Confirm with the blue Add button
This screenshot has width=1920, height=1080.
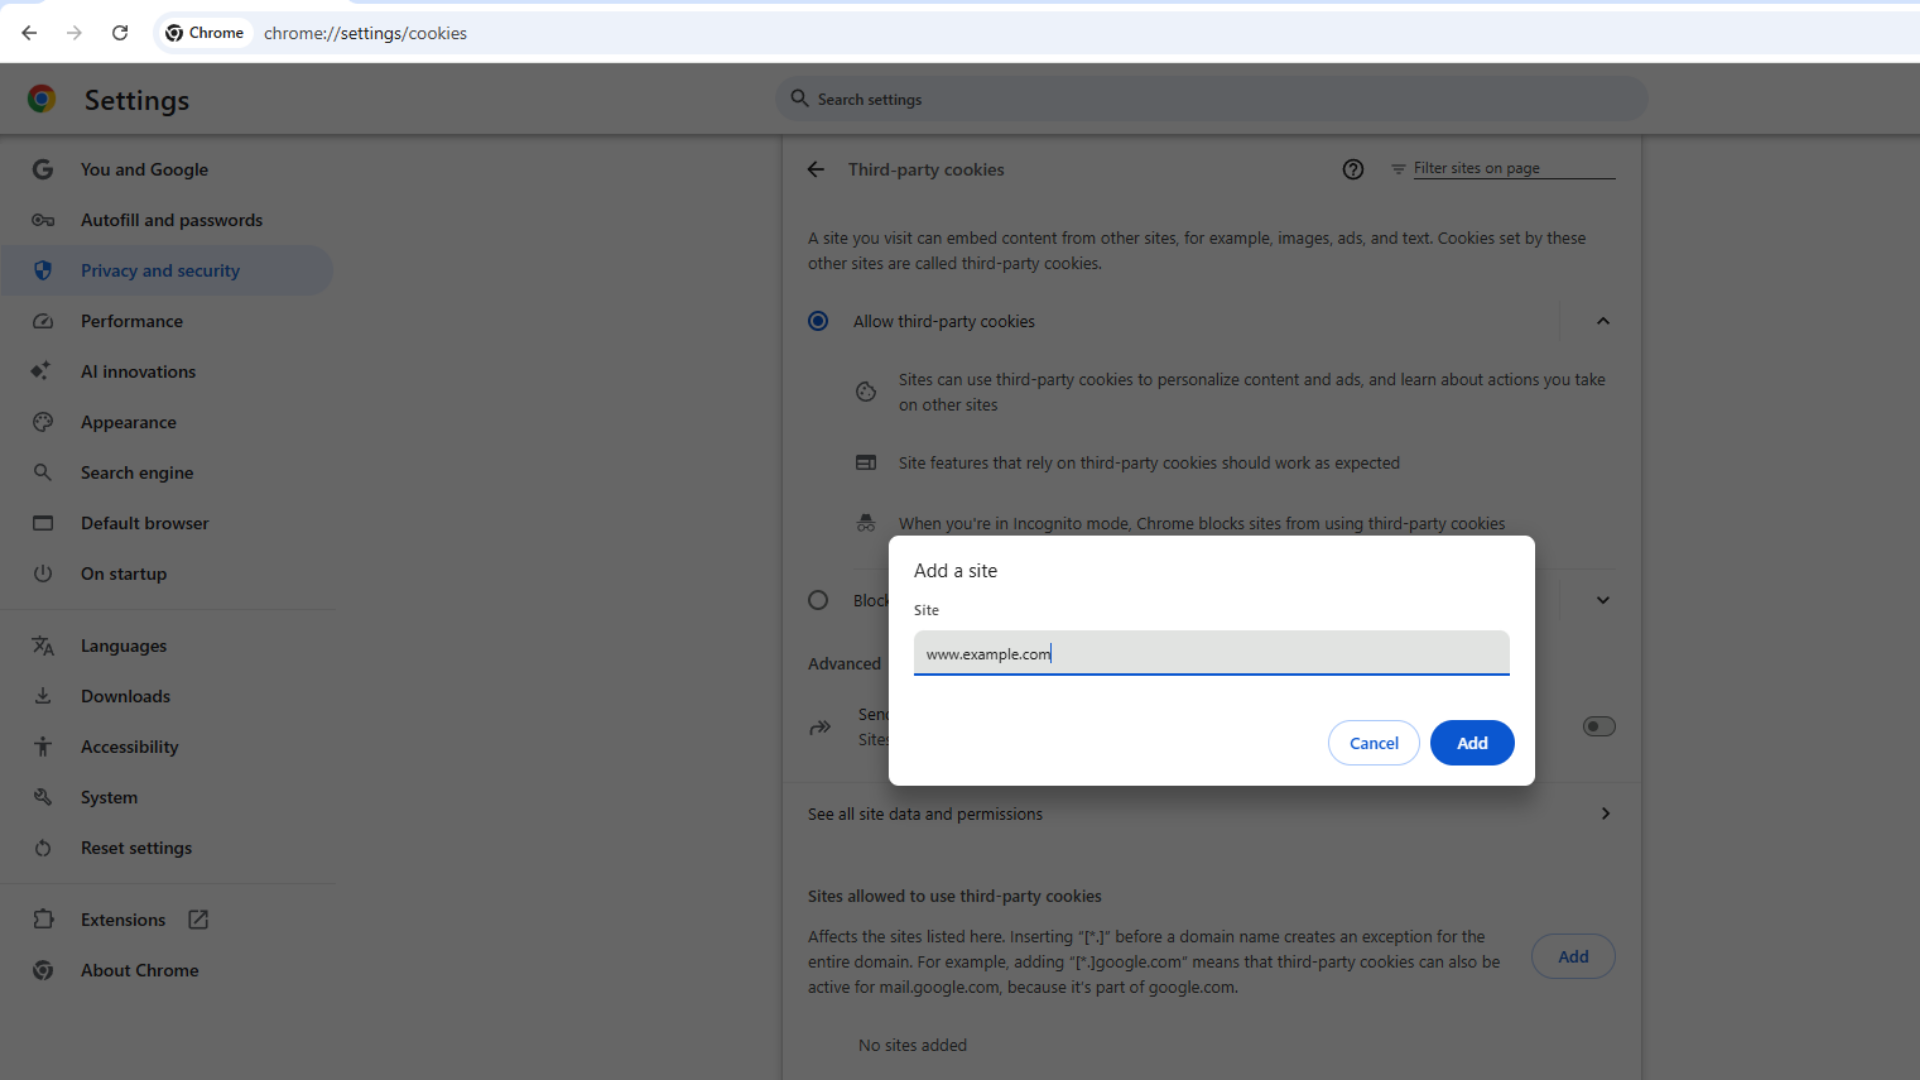(x=1472, y=743)
